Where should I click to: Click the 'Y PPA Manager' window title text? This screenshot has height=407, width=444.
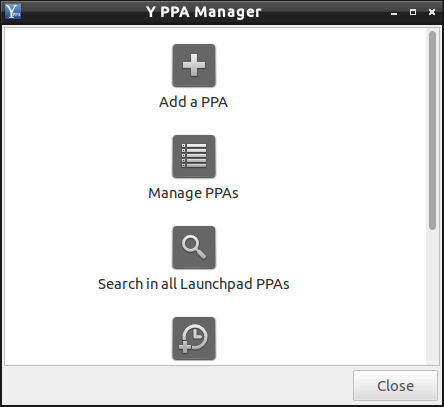pyautogui.click(x=204, y=12)
